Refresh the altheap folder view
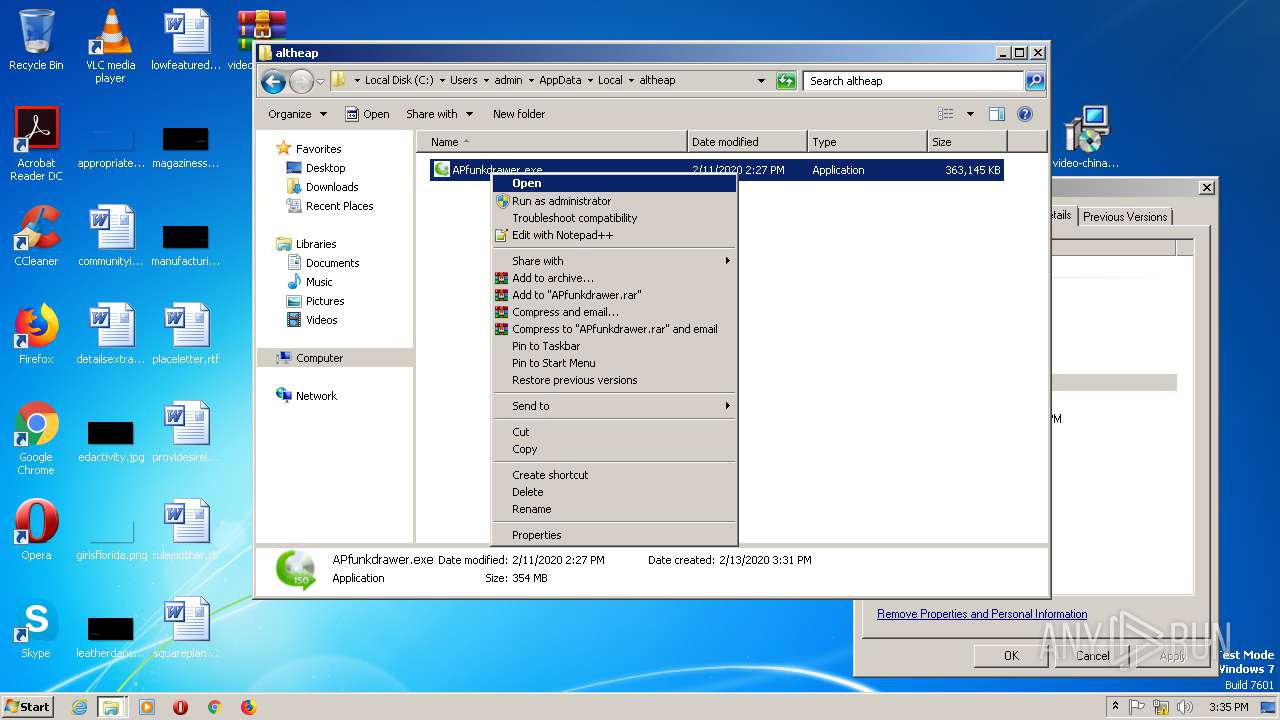 [x=786, y=81]
